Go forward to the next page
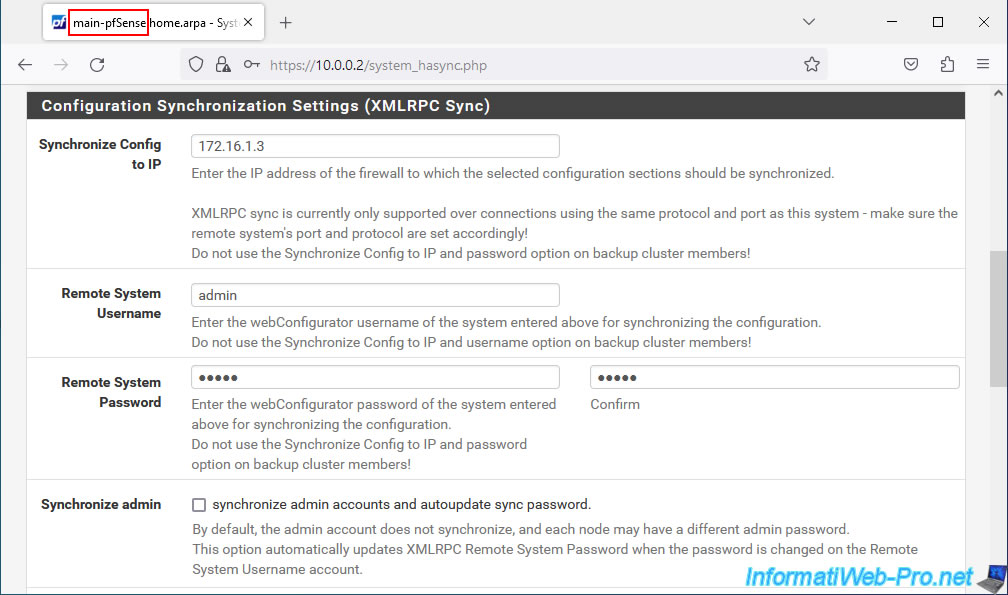This screenshot has height=595, width=1008. point(61,65)
